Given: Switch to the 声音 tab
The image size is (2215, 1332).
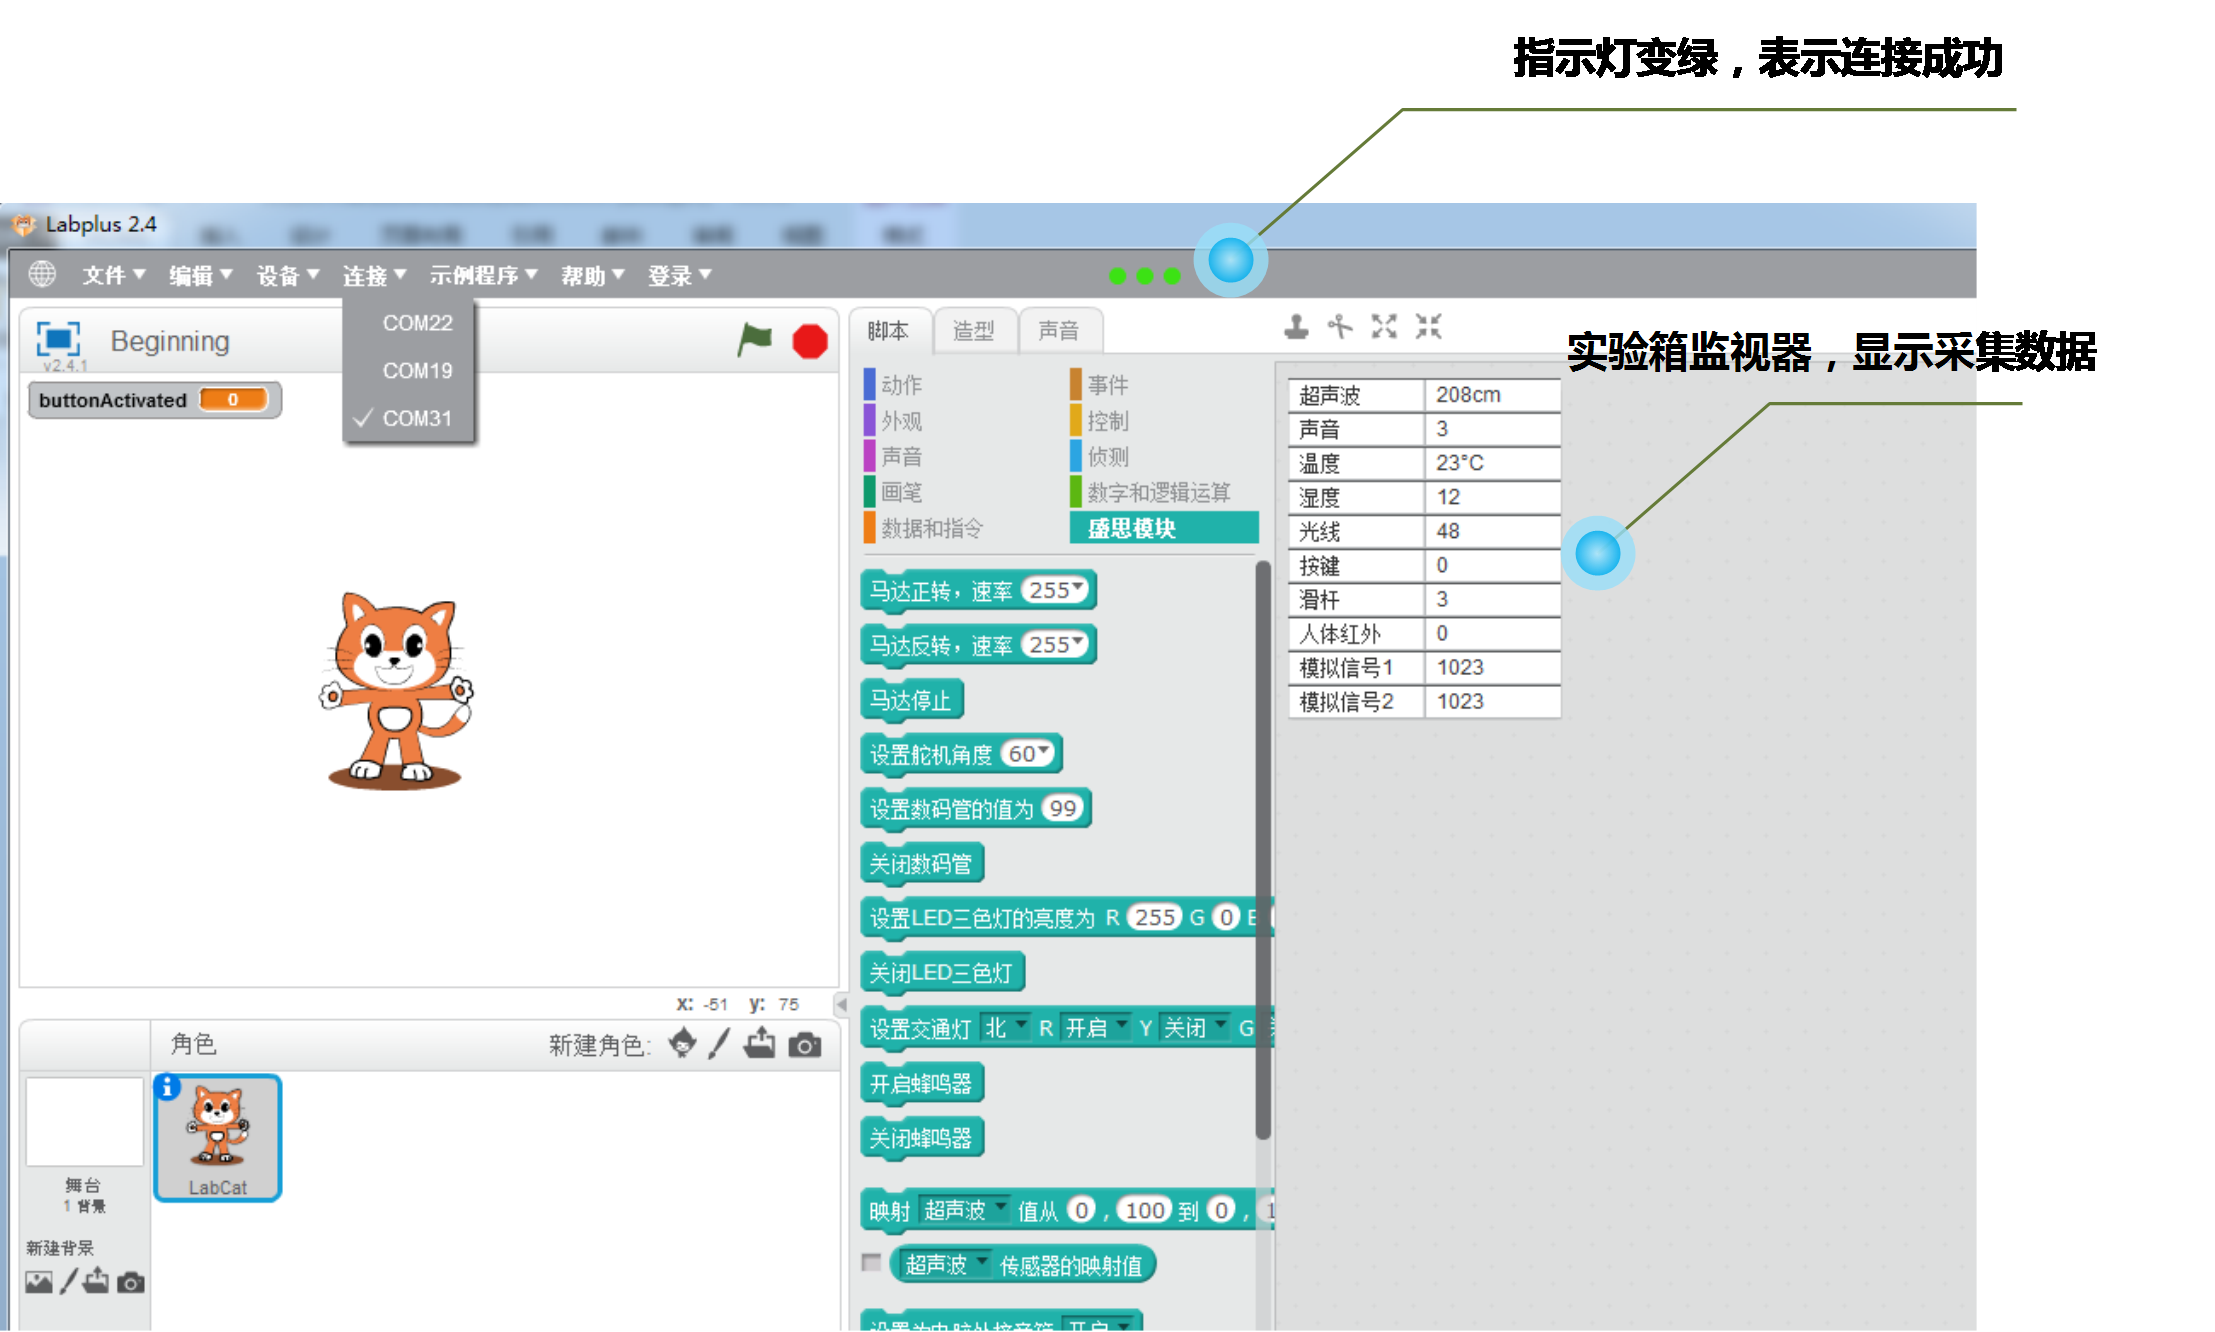Looking at the screenshot, I should 1058,331.
